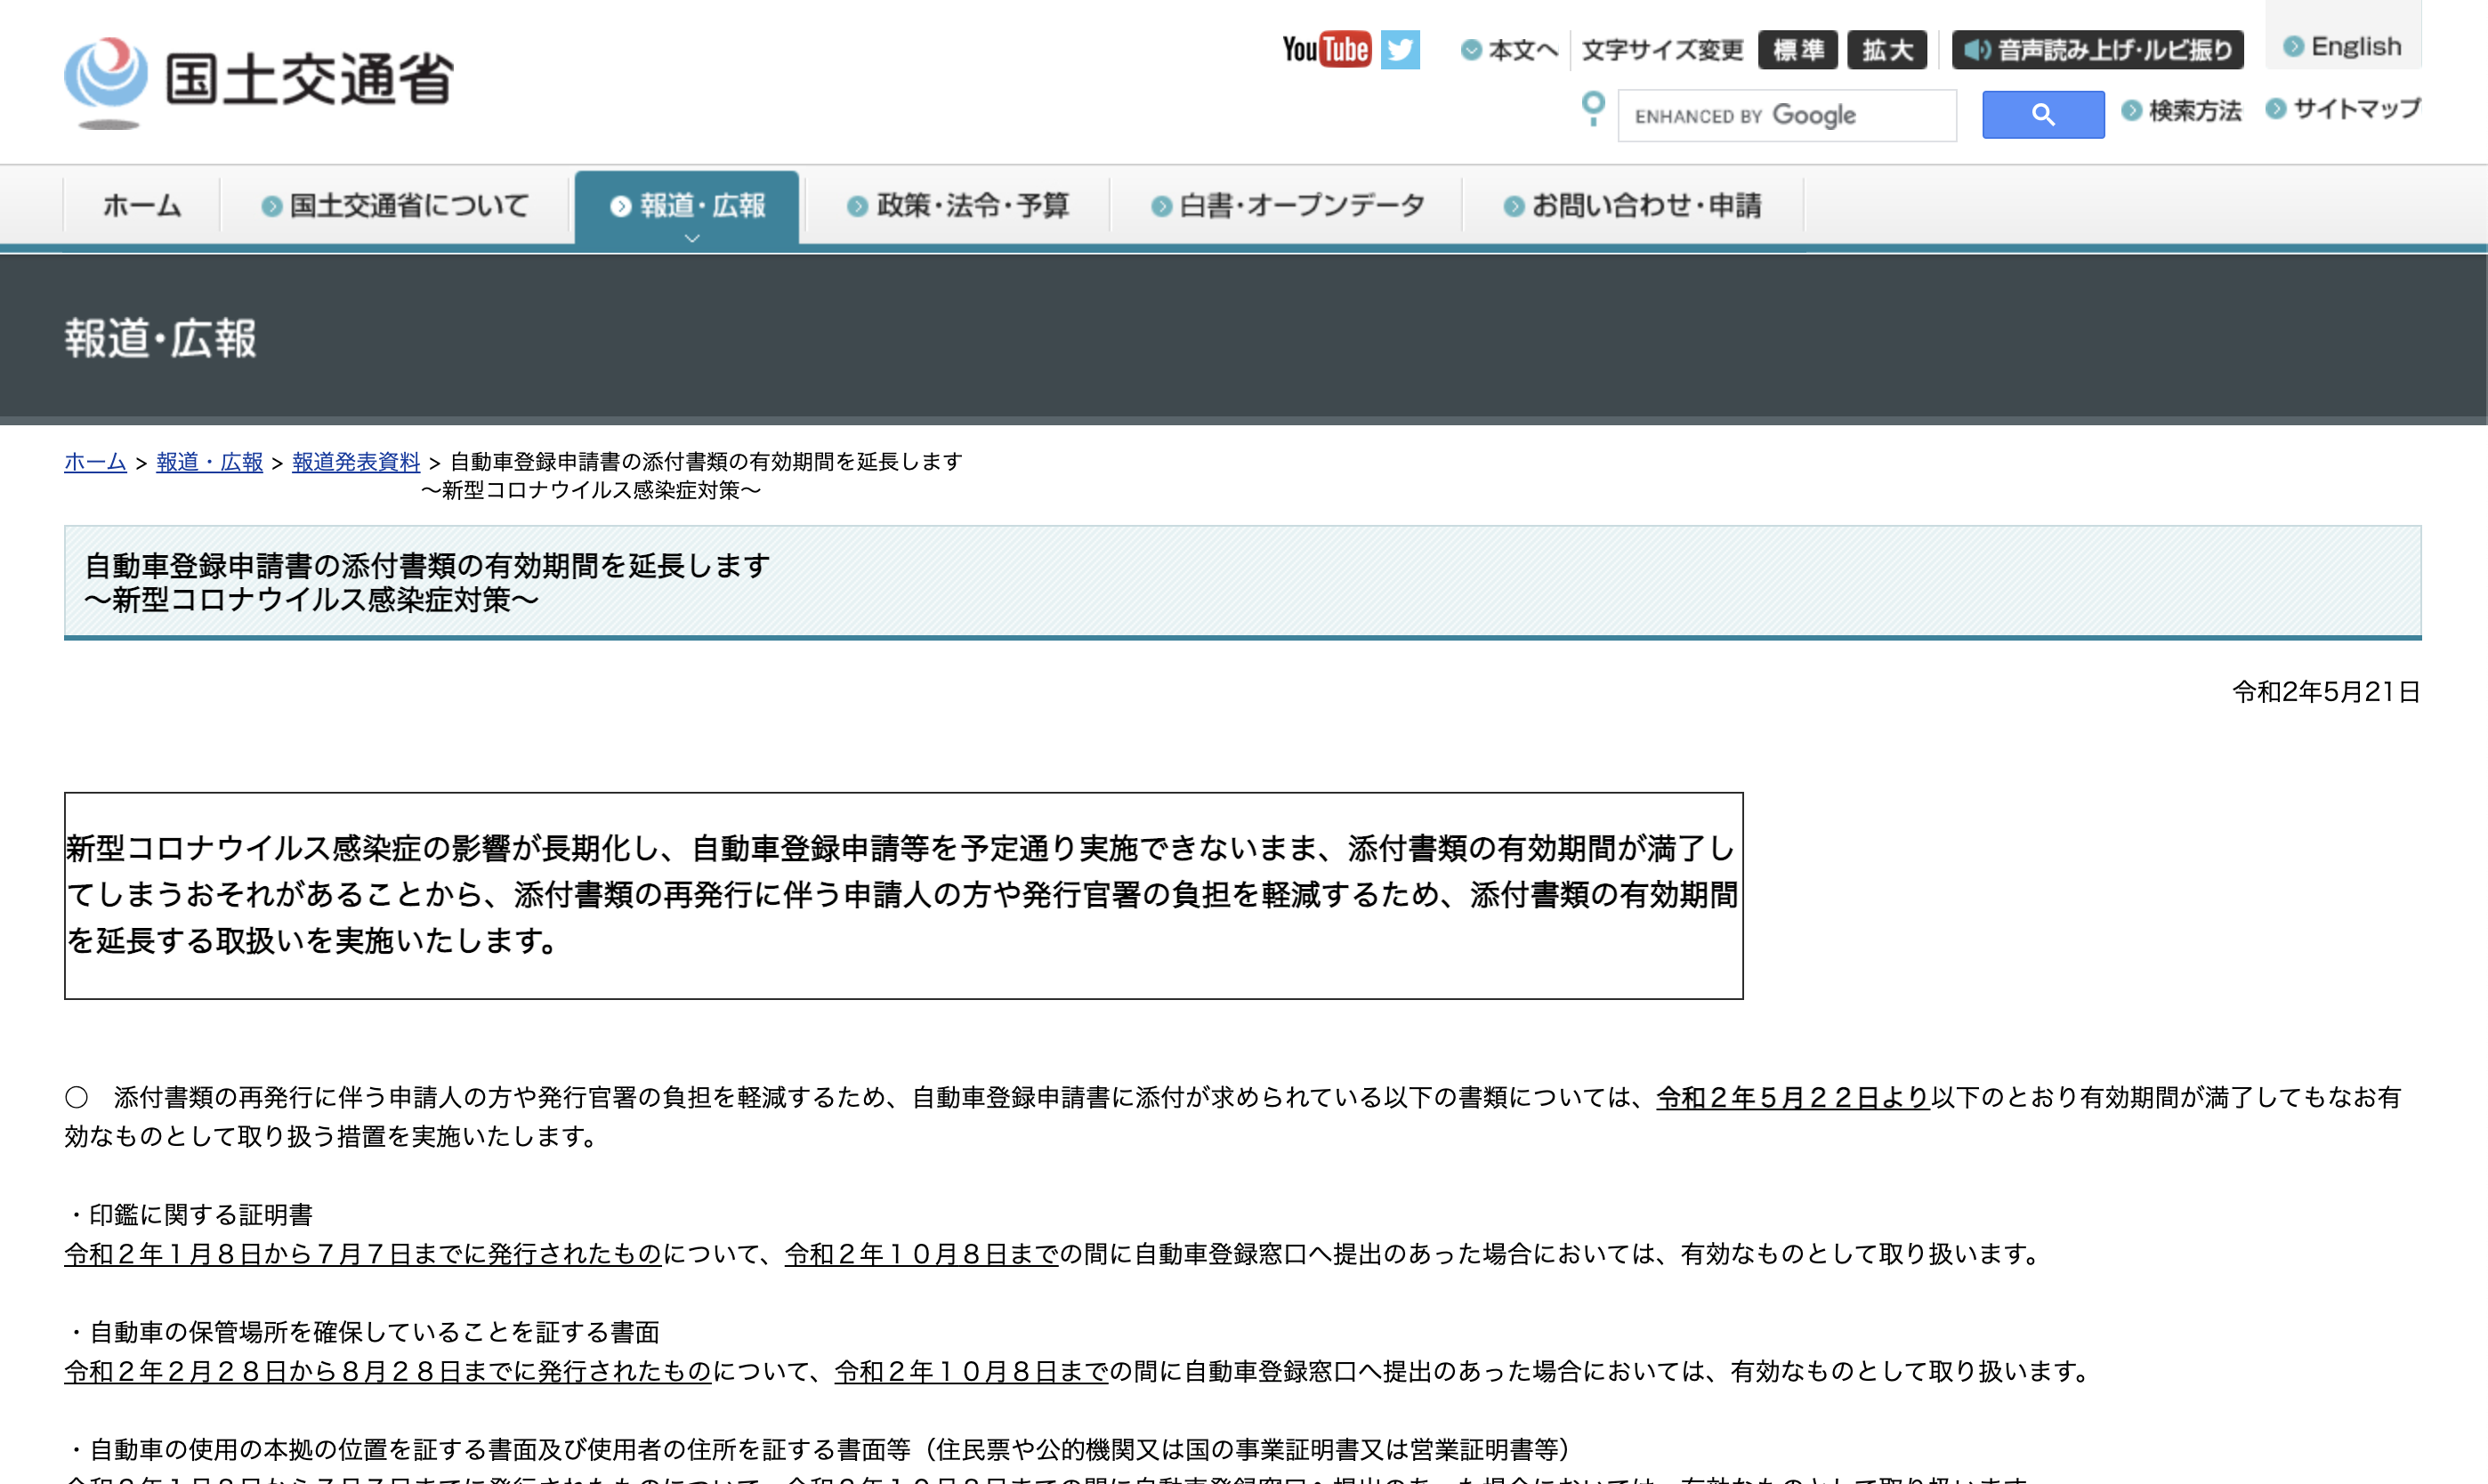This screenshot has width=2488, height=1484.
Task: Follow the 報道発表資料 breadcrumb link
Action: coord(356,462)
